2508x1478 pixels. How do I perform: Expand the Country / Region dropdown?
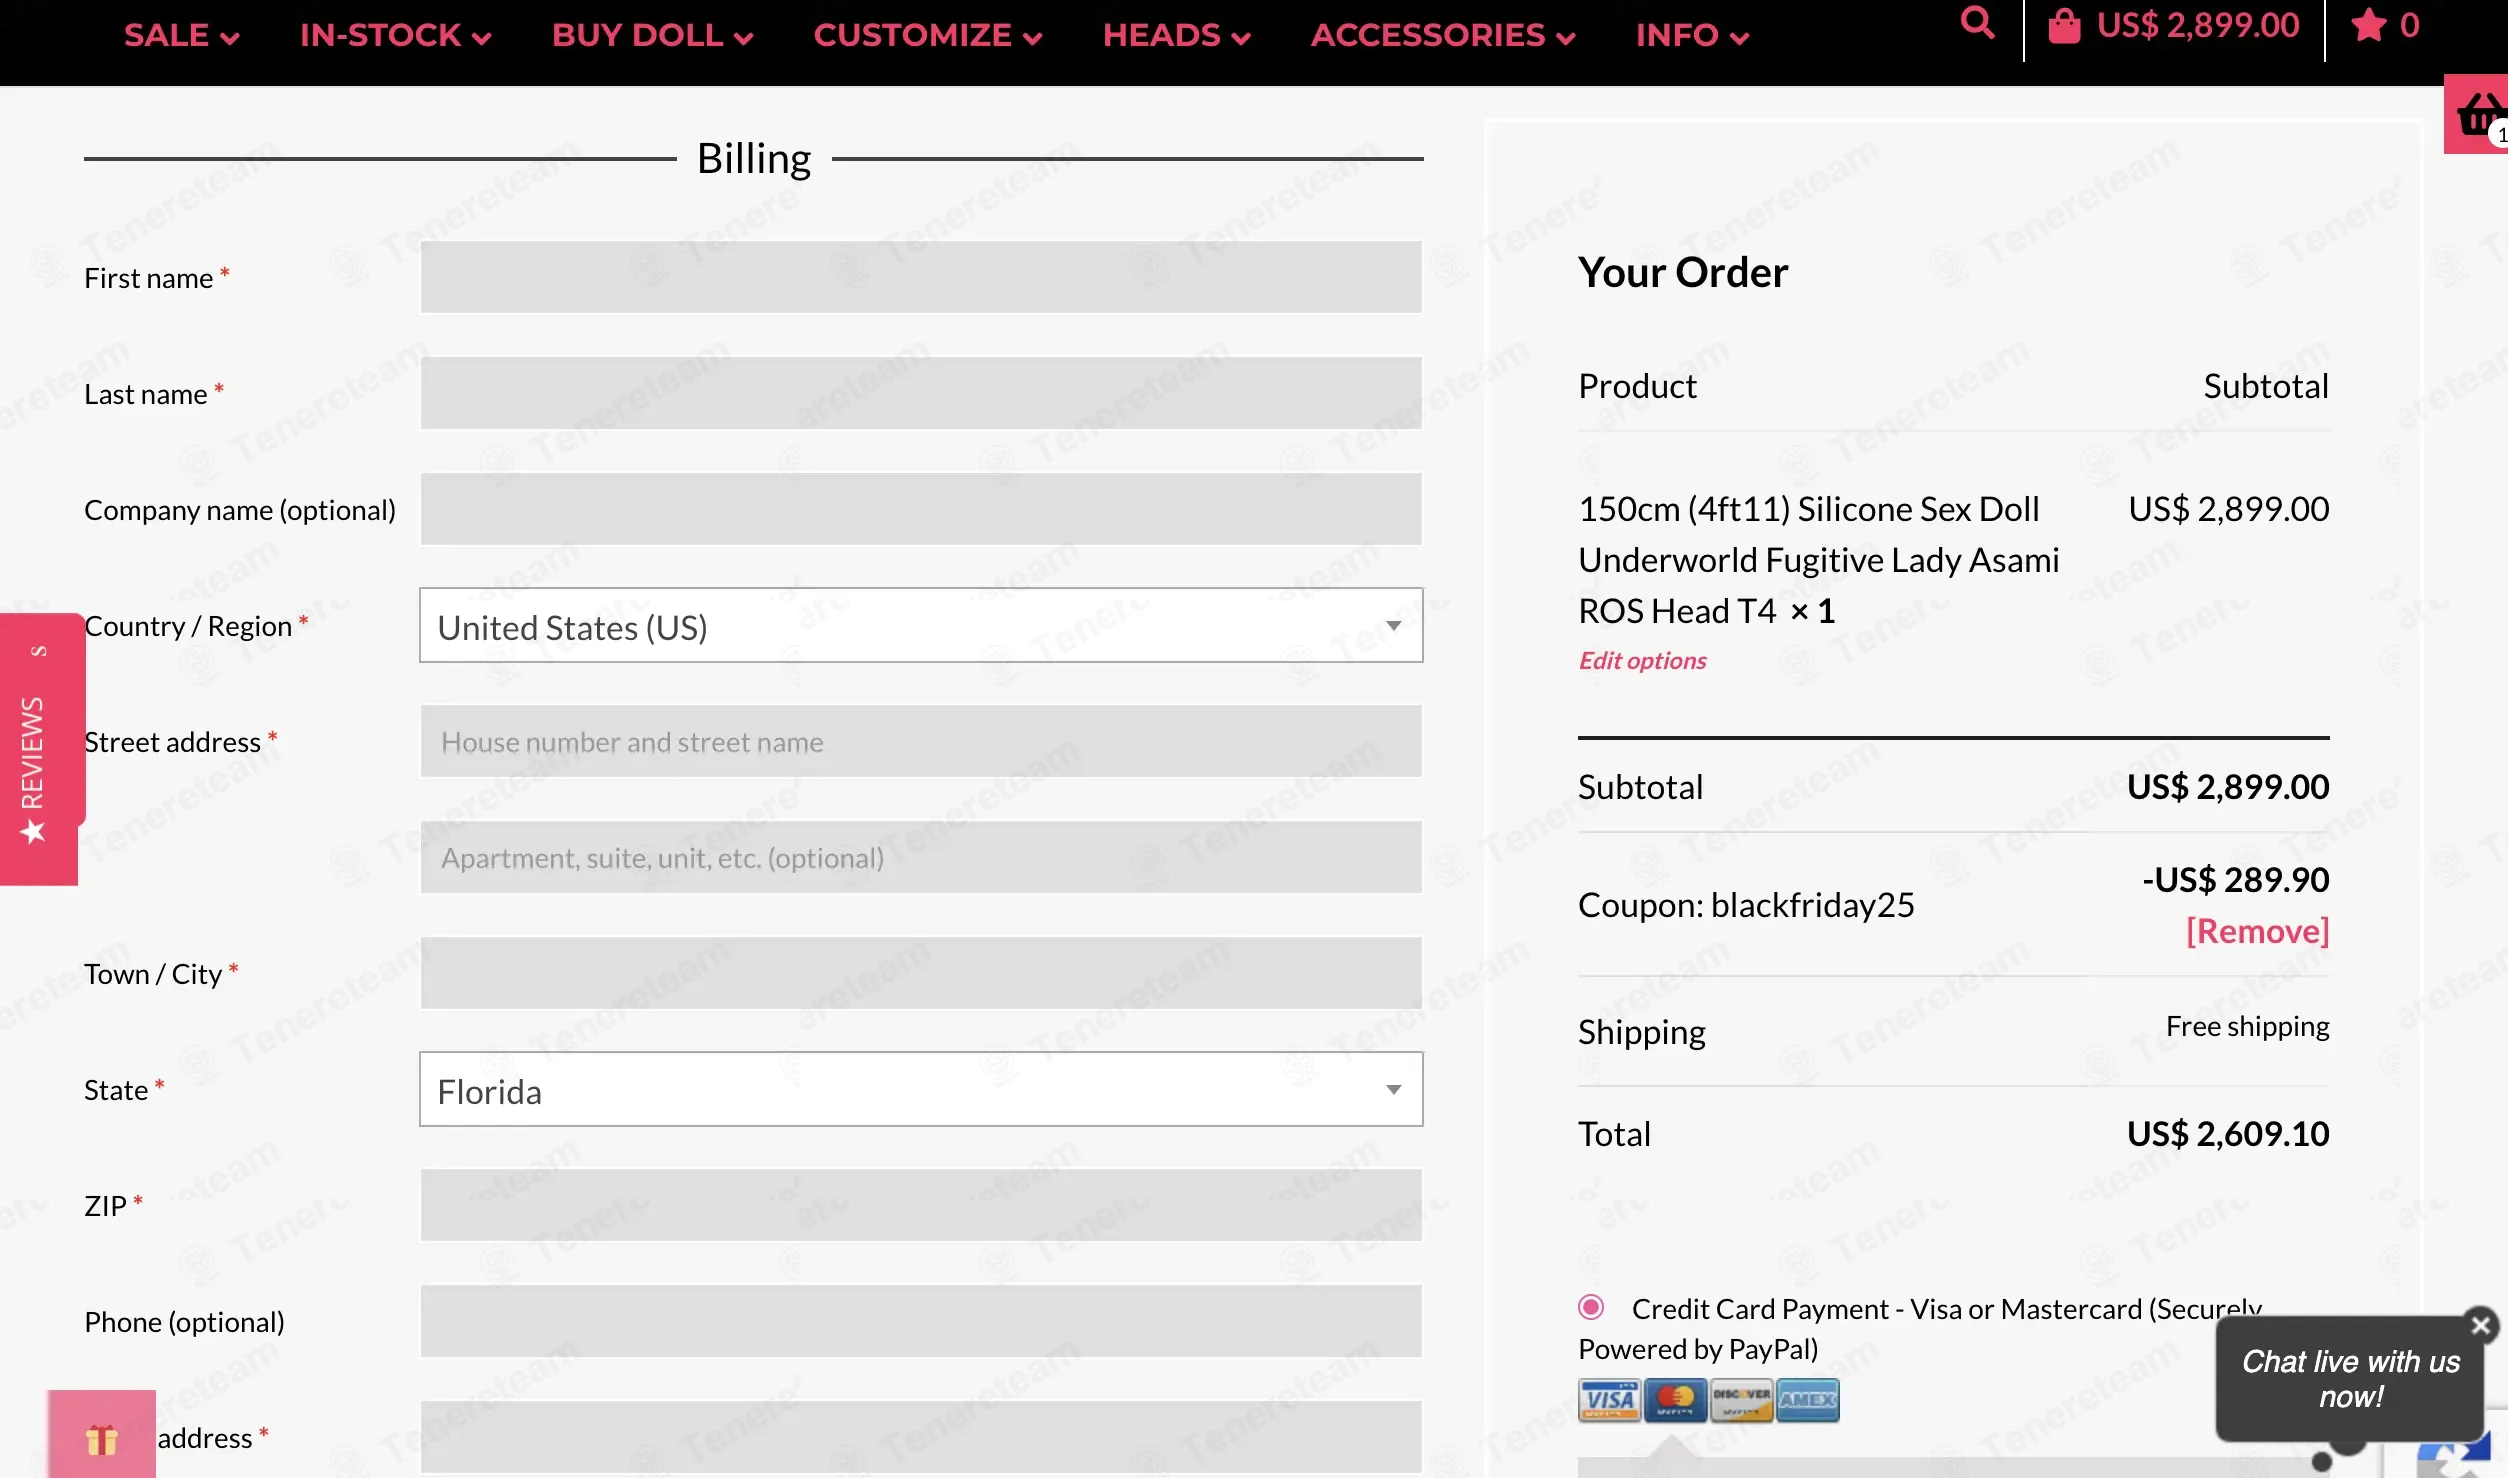(921, 626)
